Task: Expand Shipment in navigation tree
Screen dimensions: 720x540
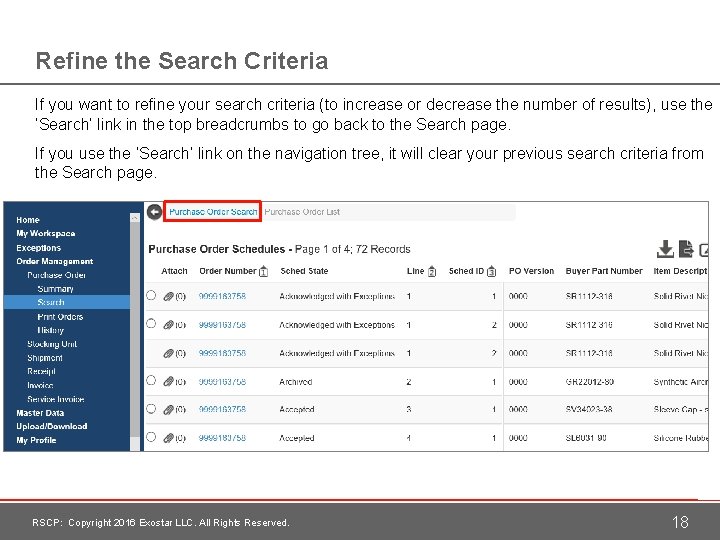Action: 45,358
